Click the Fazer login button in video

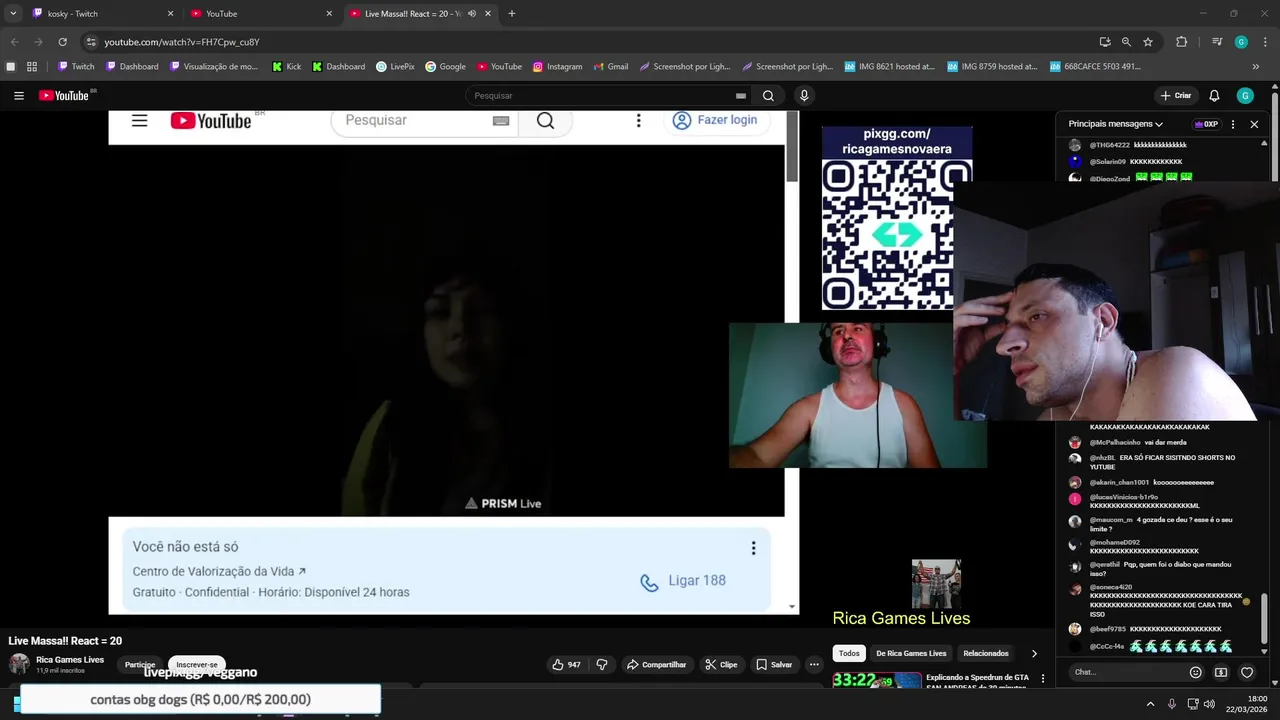pos(715,120)
